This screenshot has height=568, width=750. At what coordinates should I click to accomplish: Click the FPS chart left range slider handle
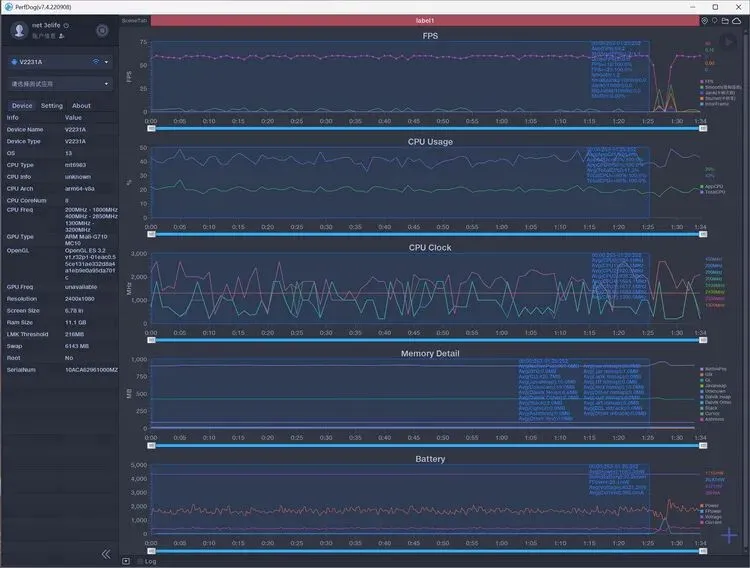151,128
